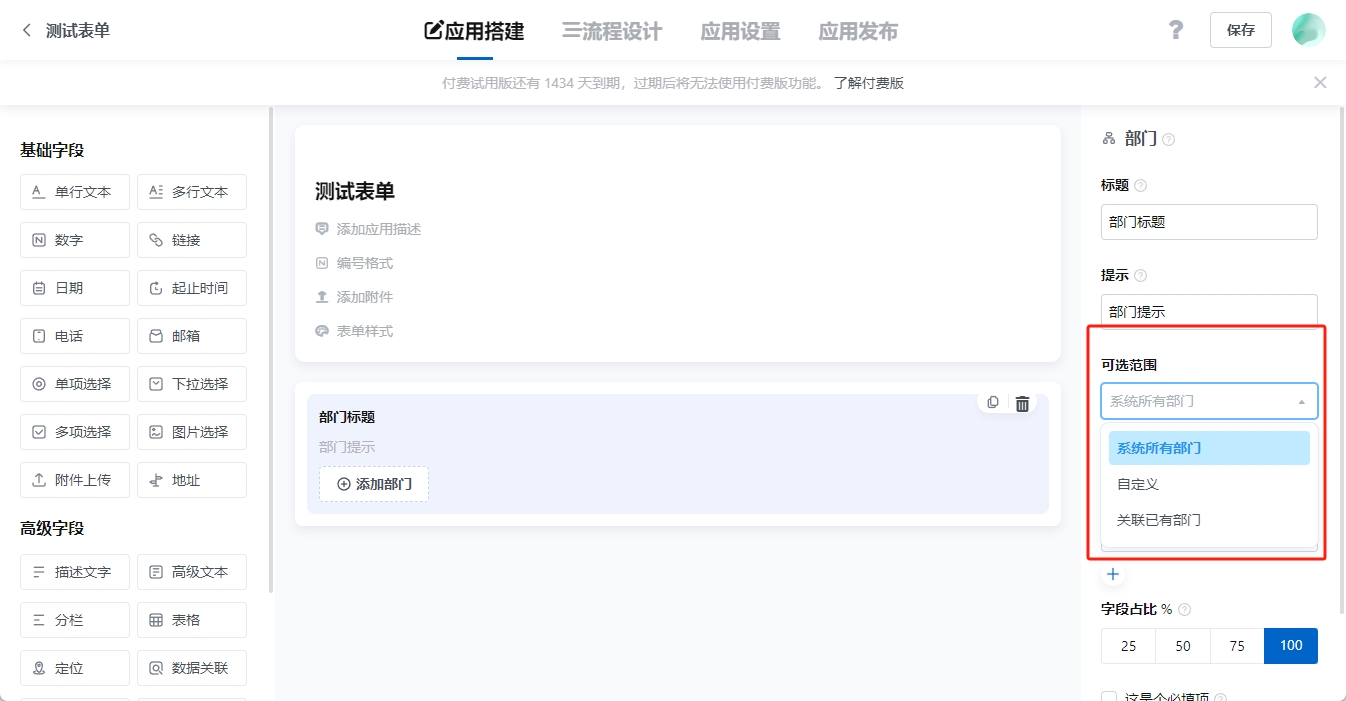Set field width to 25 percent

pos(1128,646)
